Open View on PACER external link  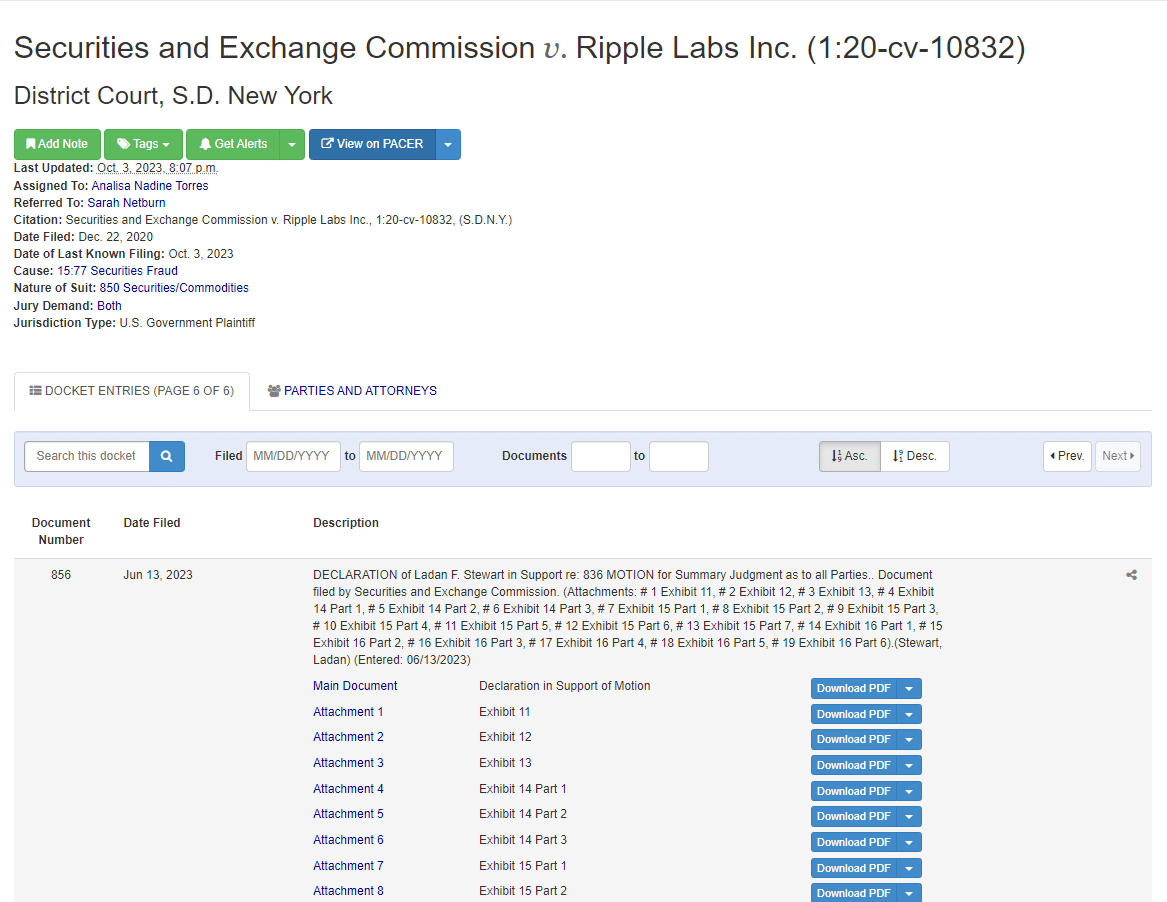click(372, 144)
